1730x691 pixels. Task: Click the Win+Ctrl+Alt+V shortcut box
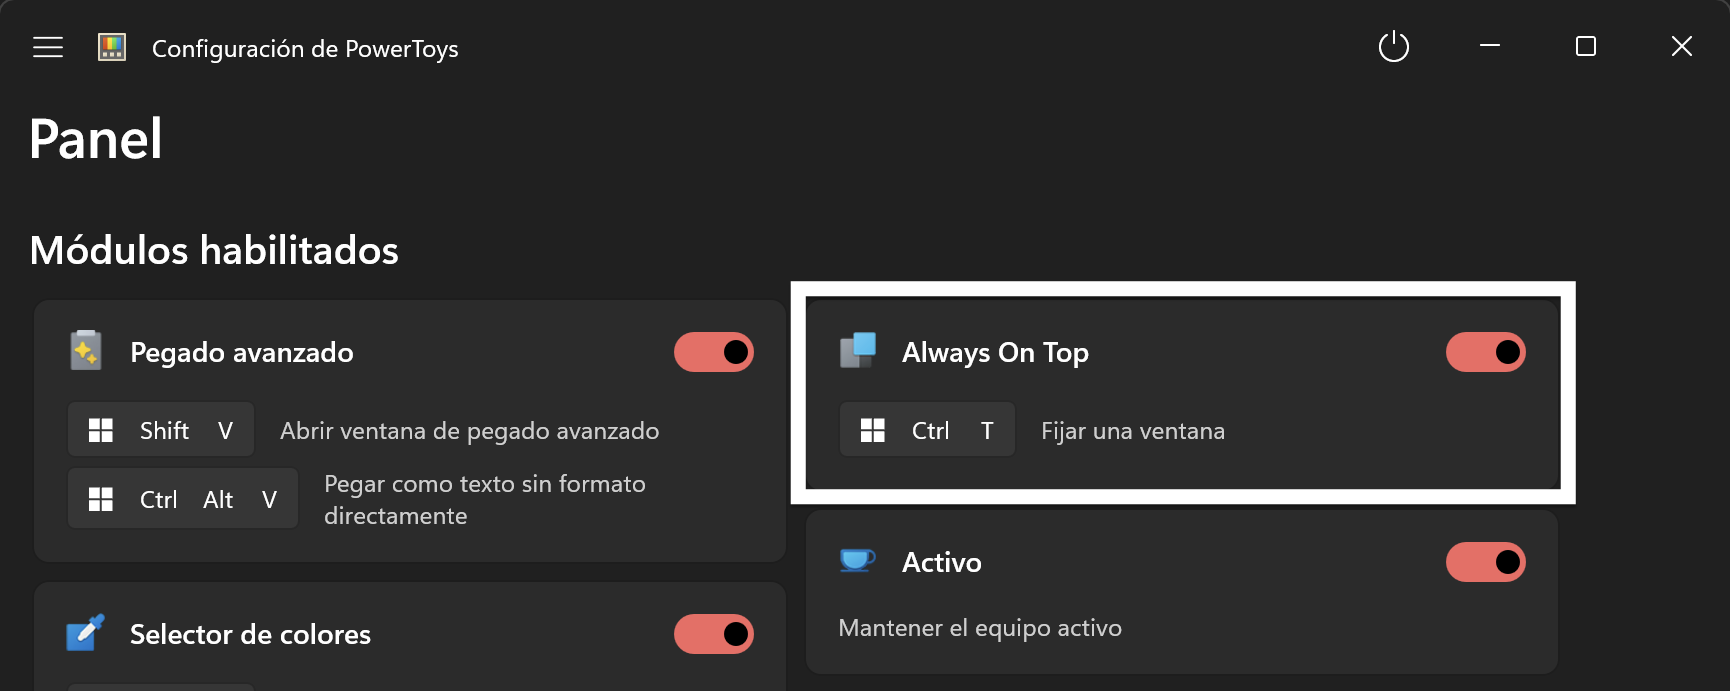point(183,499)
